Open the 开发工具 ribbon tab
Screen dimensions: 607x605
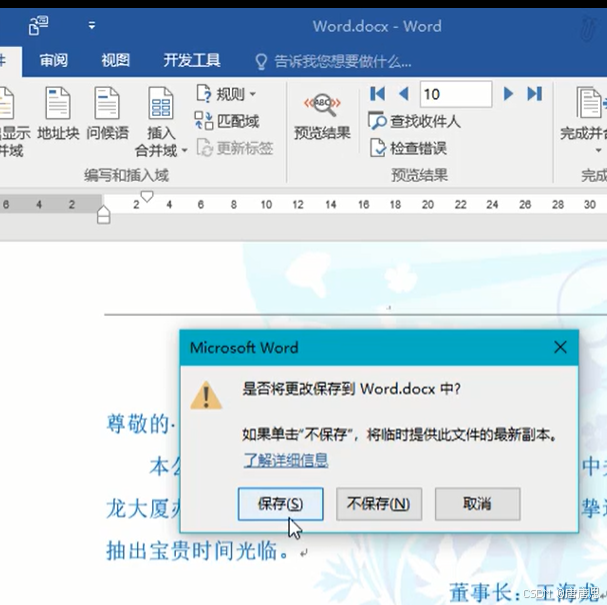[x=192, y=61]
